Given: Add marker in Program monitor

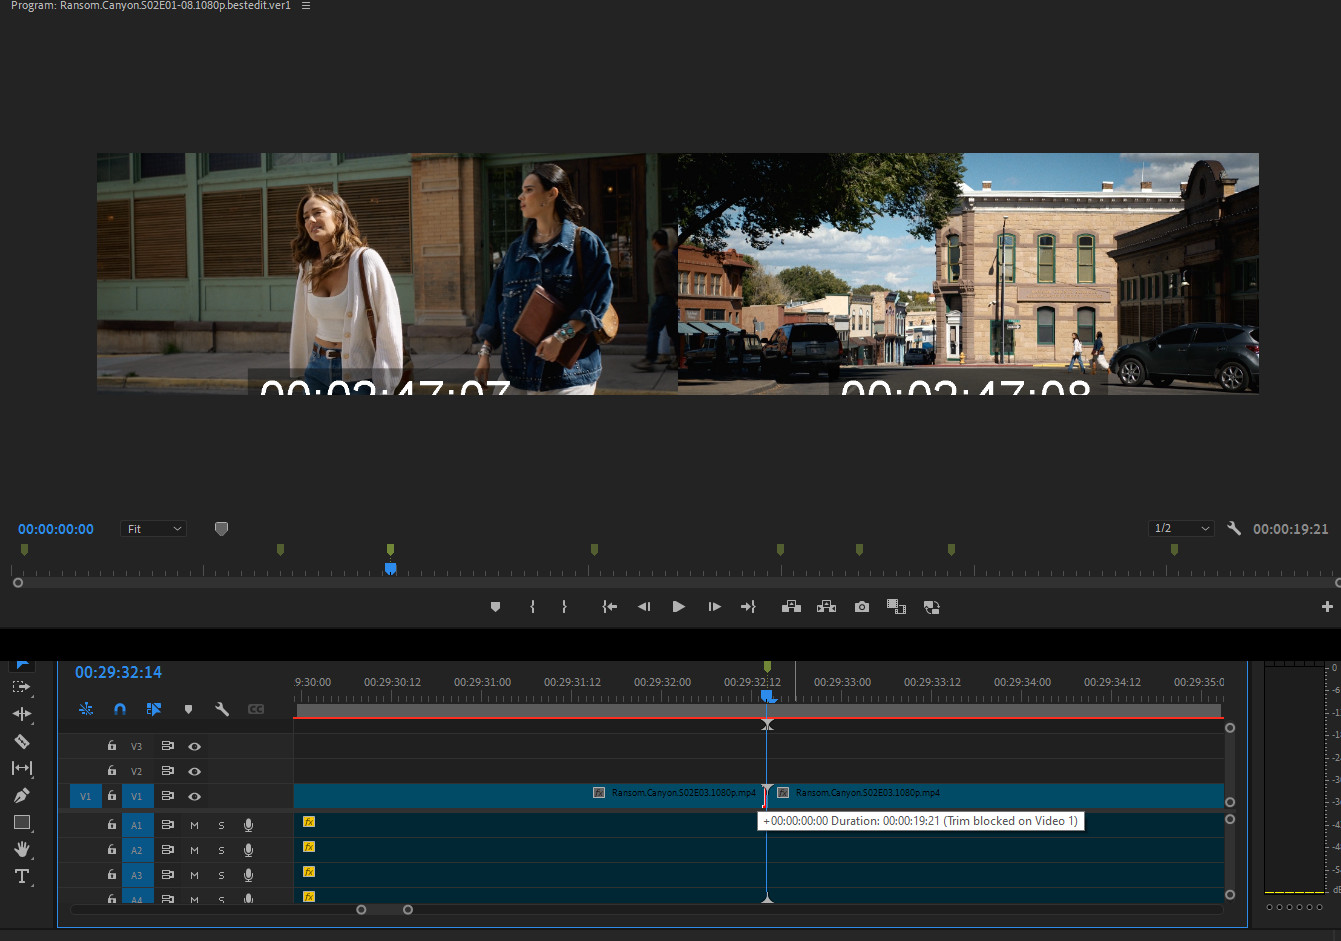Looking at the screenshot, I should click(x=495, y=607).
